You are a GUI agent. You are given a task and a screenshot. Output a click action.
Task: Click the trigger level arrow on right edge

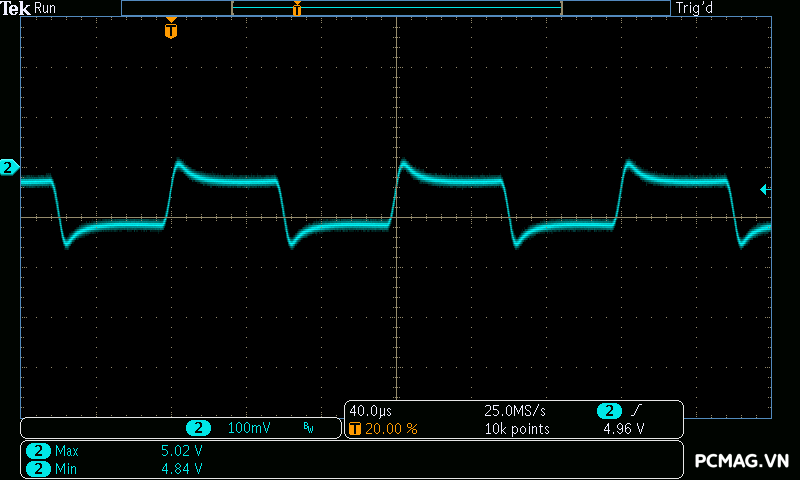coord(764,189)
